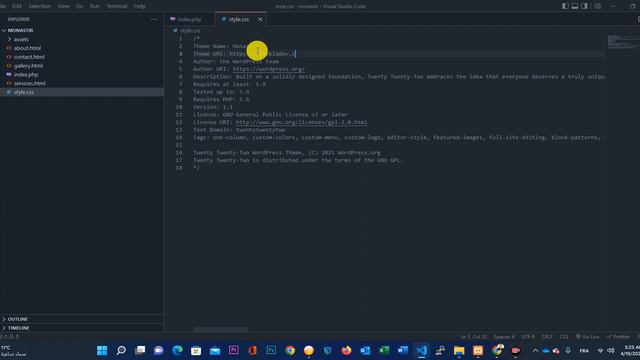Open Firefox from taskbar

346,350
